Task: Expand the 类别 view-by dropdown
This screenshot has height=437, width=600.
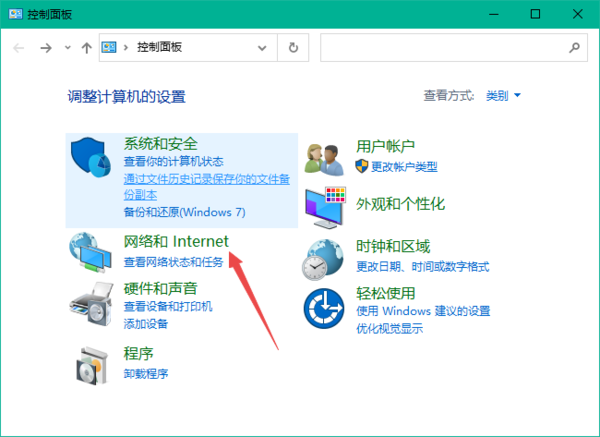Action: [503, 96]
